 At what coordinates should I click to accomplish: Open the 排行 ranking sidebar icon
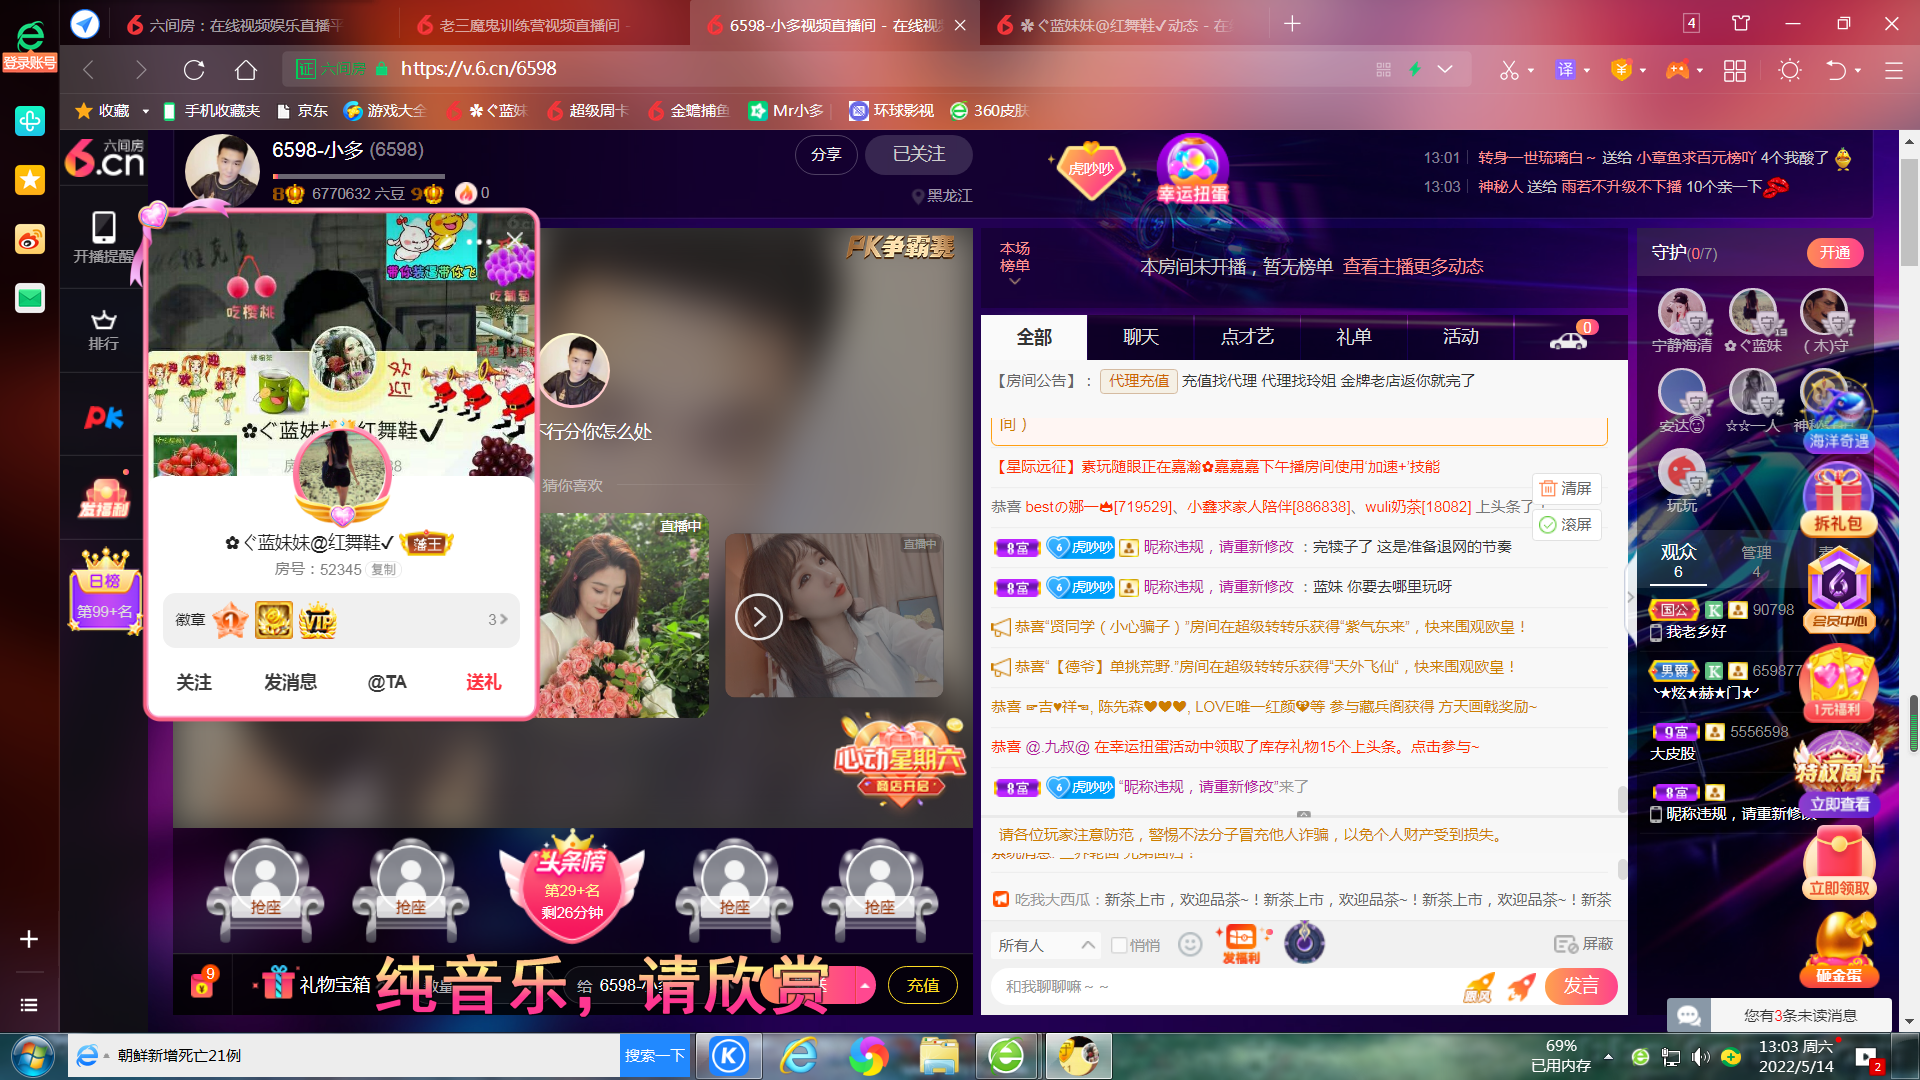click(x=103, y=330)
